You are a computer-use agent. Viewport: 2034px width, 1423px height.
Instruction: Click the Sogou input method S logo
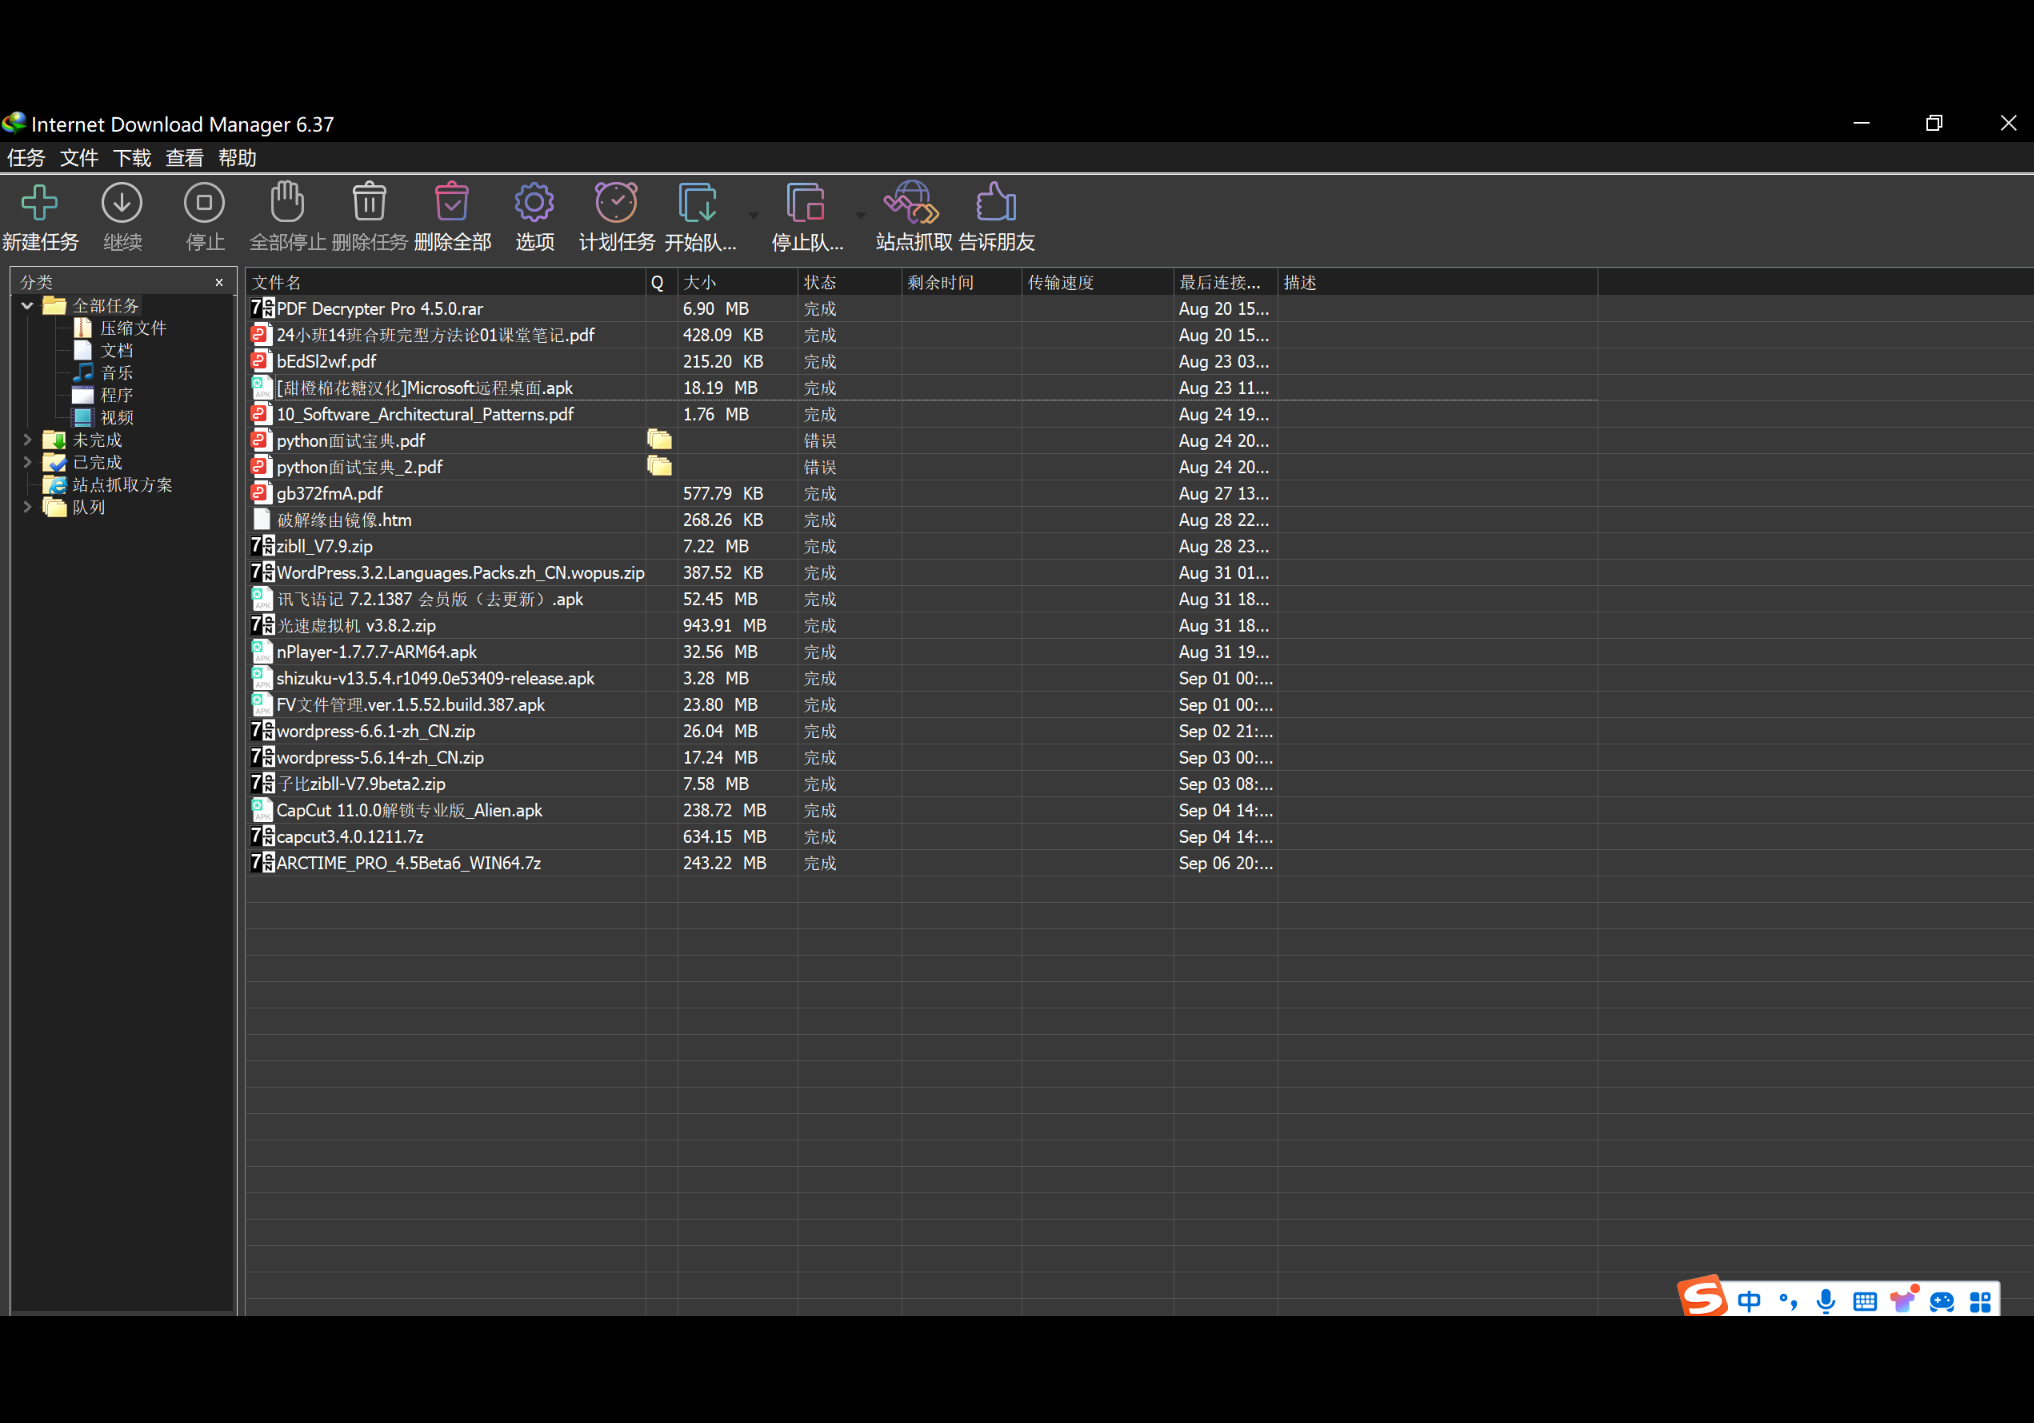pyautogui.click(x=1703, y=1296)
